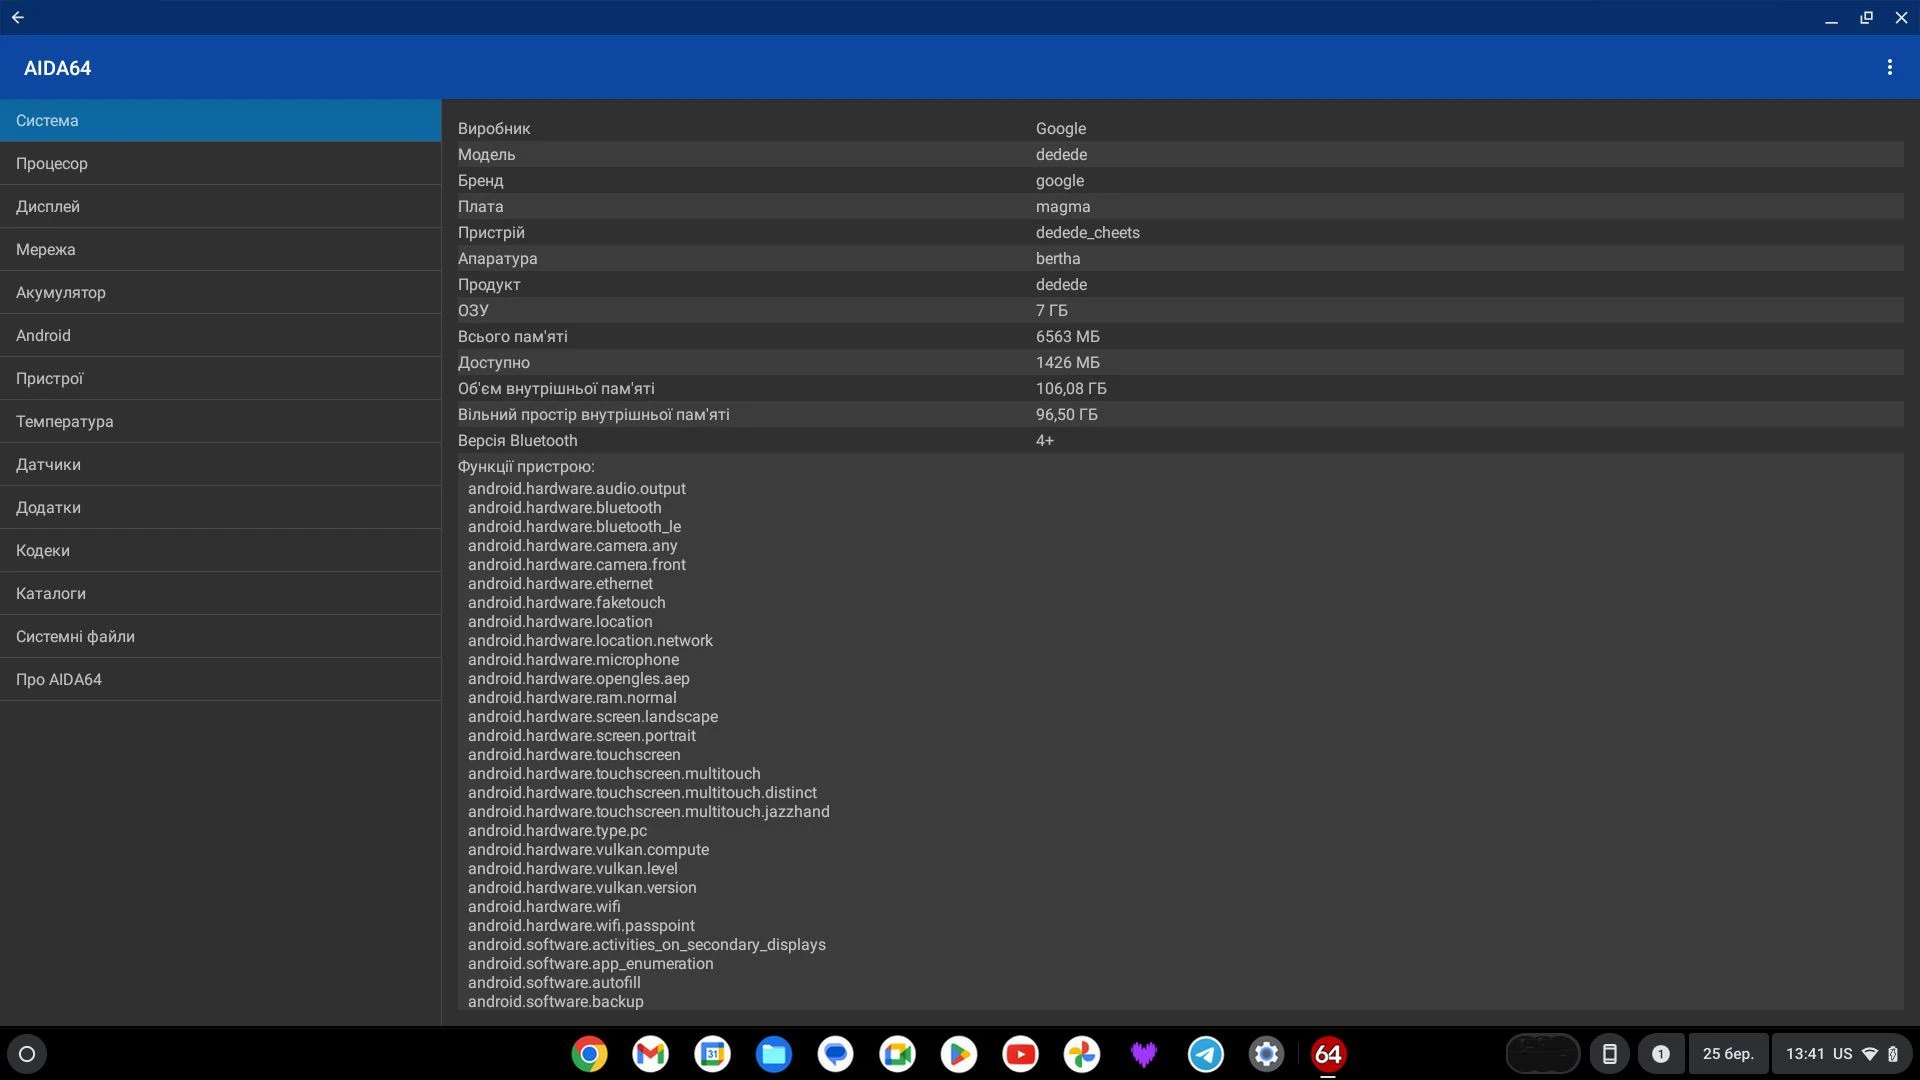Click the AIDA64 app title

pyautogui.click(x=57, y=68)
